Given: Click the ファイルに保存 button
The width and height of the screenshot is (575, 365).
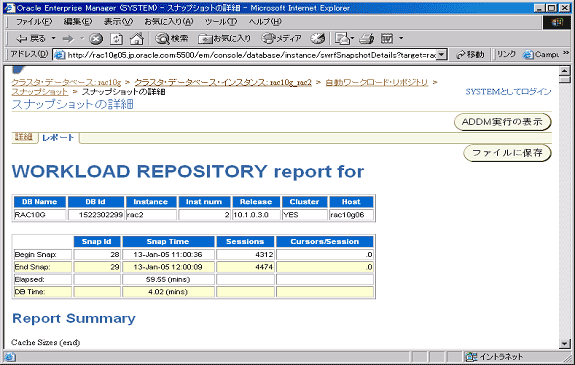Looking at the screenshot, I should (508, 153).
